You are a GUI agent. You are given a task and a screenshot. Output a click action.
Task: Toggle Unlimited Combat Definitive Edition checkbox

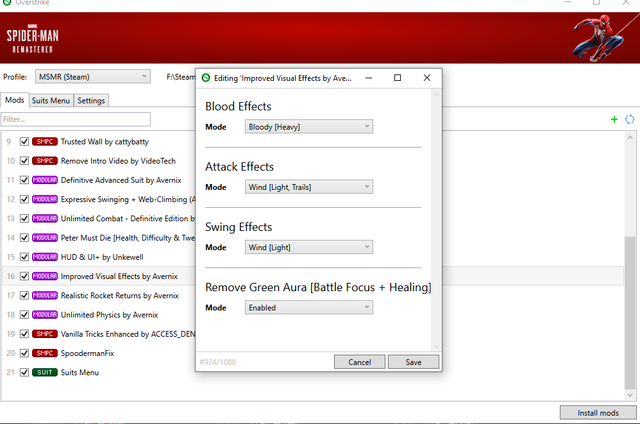24,218
